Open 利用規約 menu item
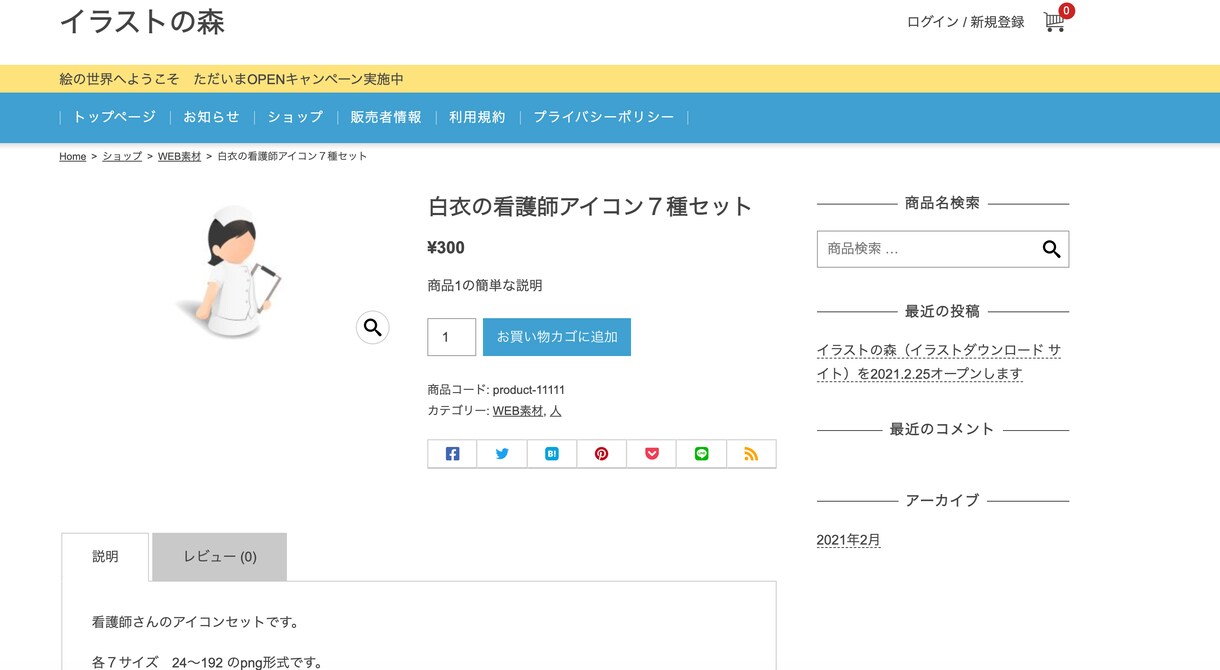Viewport: 1220px width, 670px height. point(477,117)
